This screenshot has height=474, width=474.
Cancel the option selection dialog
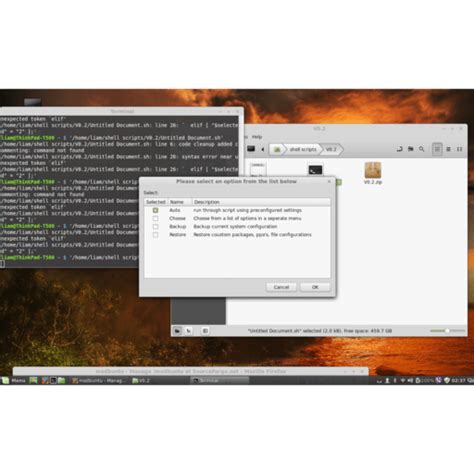click(x=281, y=287)
